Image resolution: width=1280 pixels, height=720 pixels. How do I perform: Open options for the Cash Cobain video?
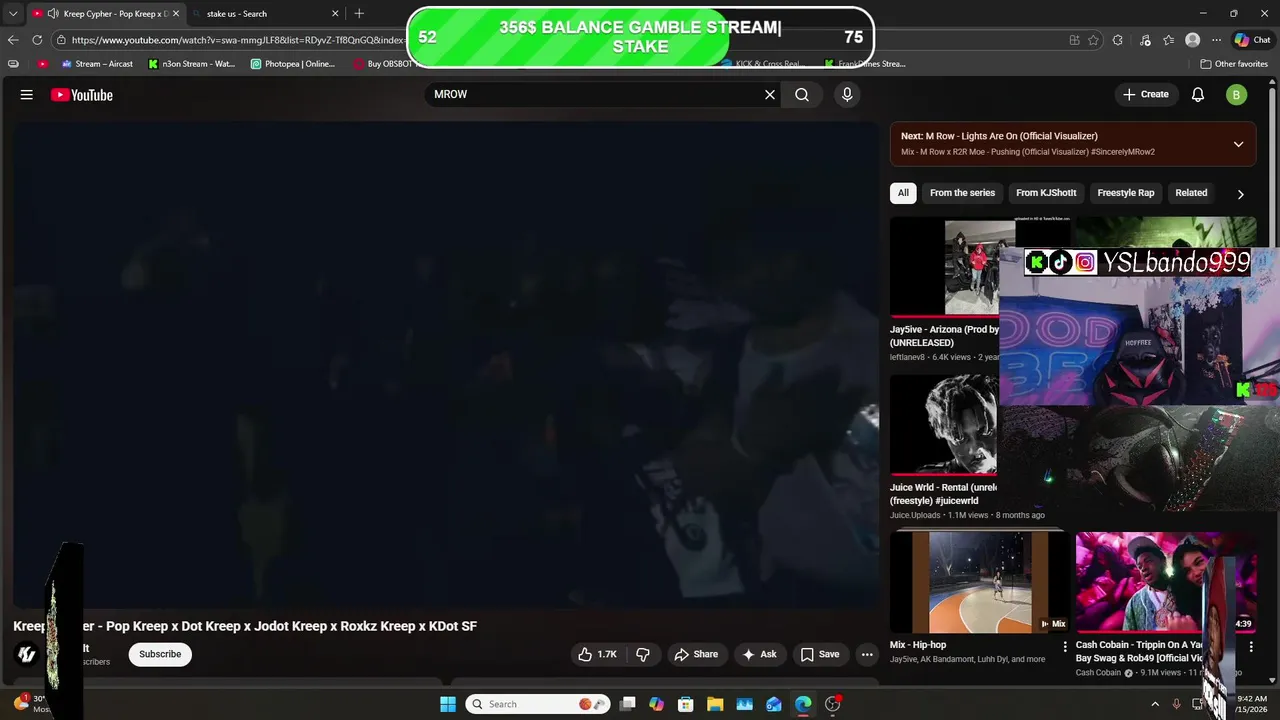tap(1251, 647)
